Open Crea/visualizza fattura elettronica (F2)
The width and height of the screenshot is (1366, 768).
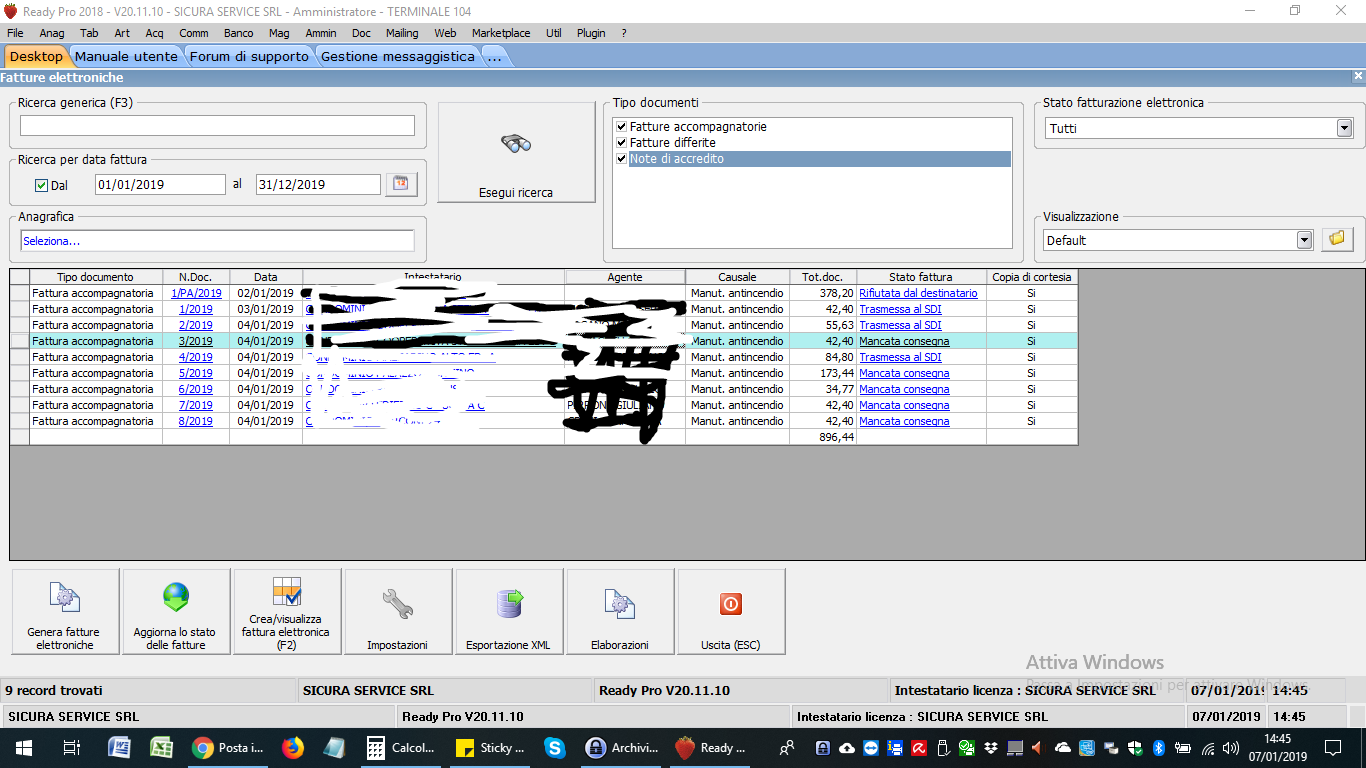(286, 611)
